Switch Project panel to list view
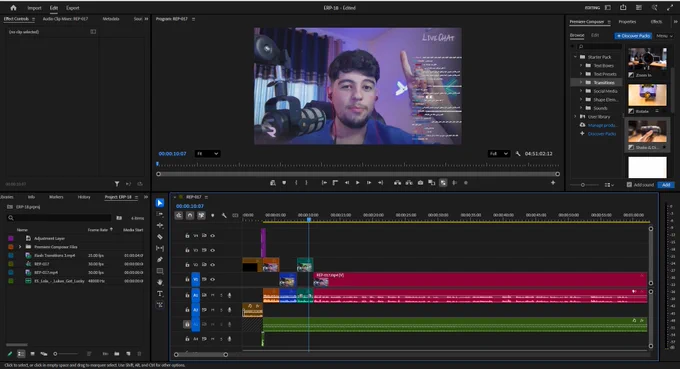 point(21,354)
